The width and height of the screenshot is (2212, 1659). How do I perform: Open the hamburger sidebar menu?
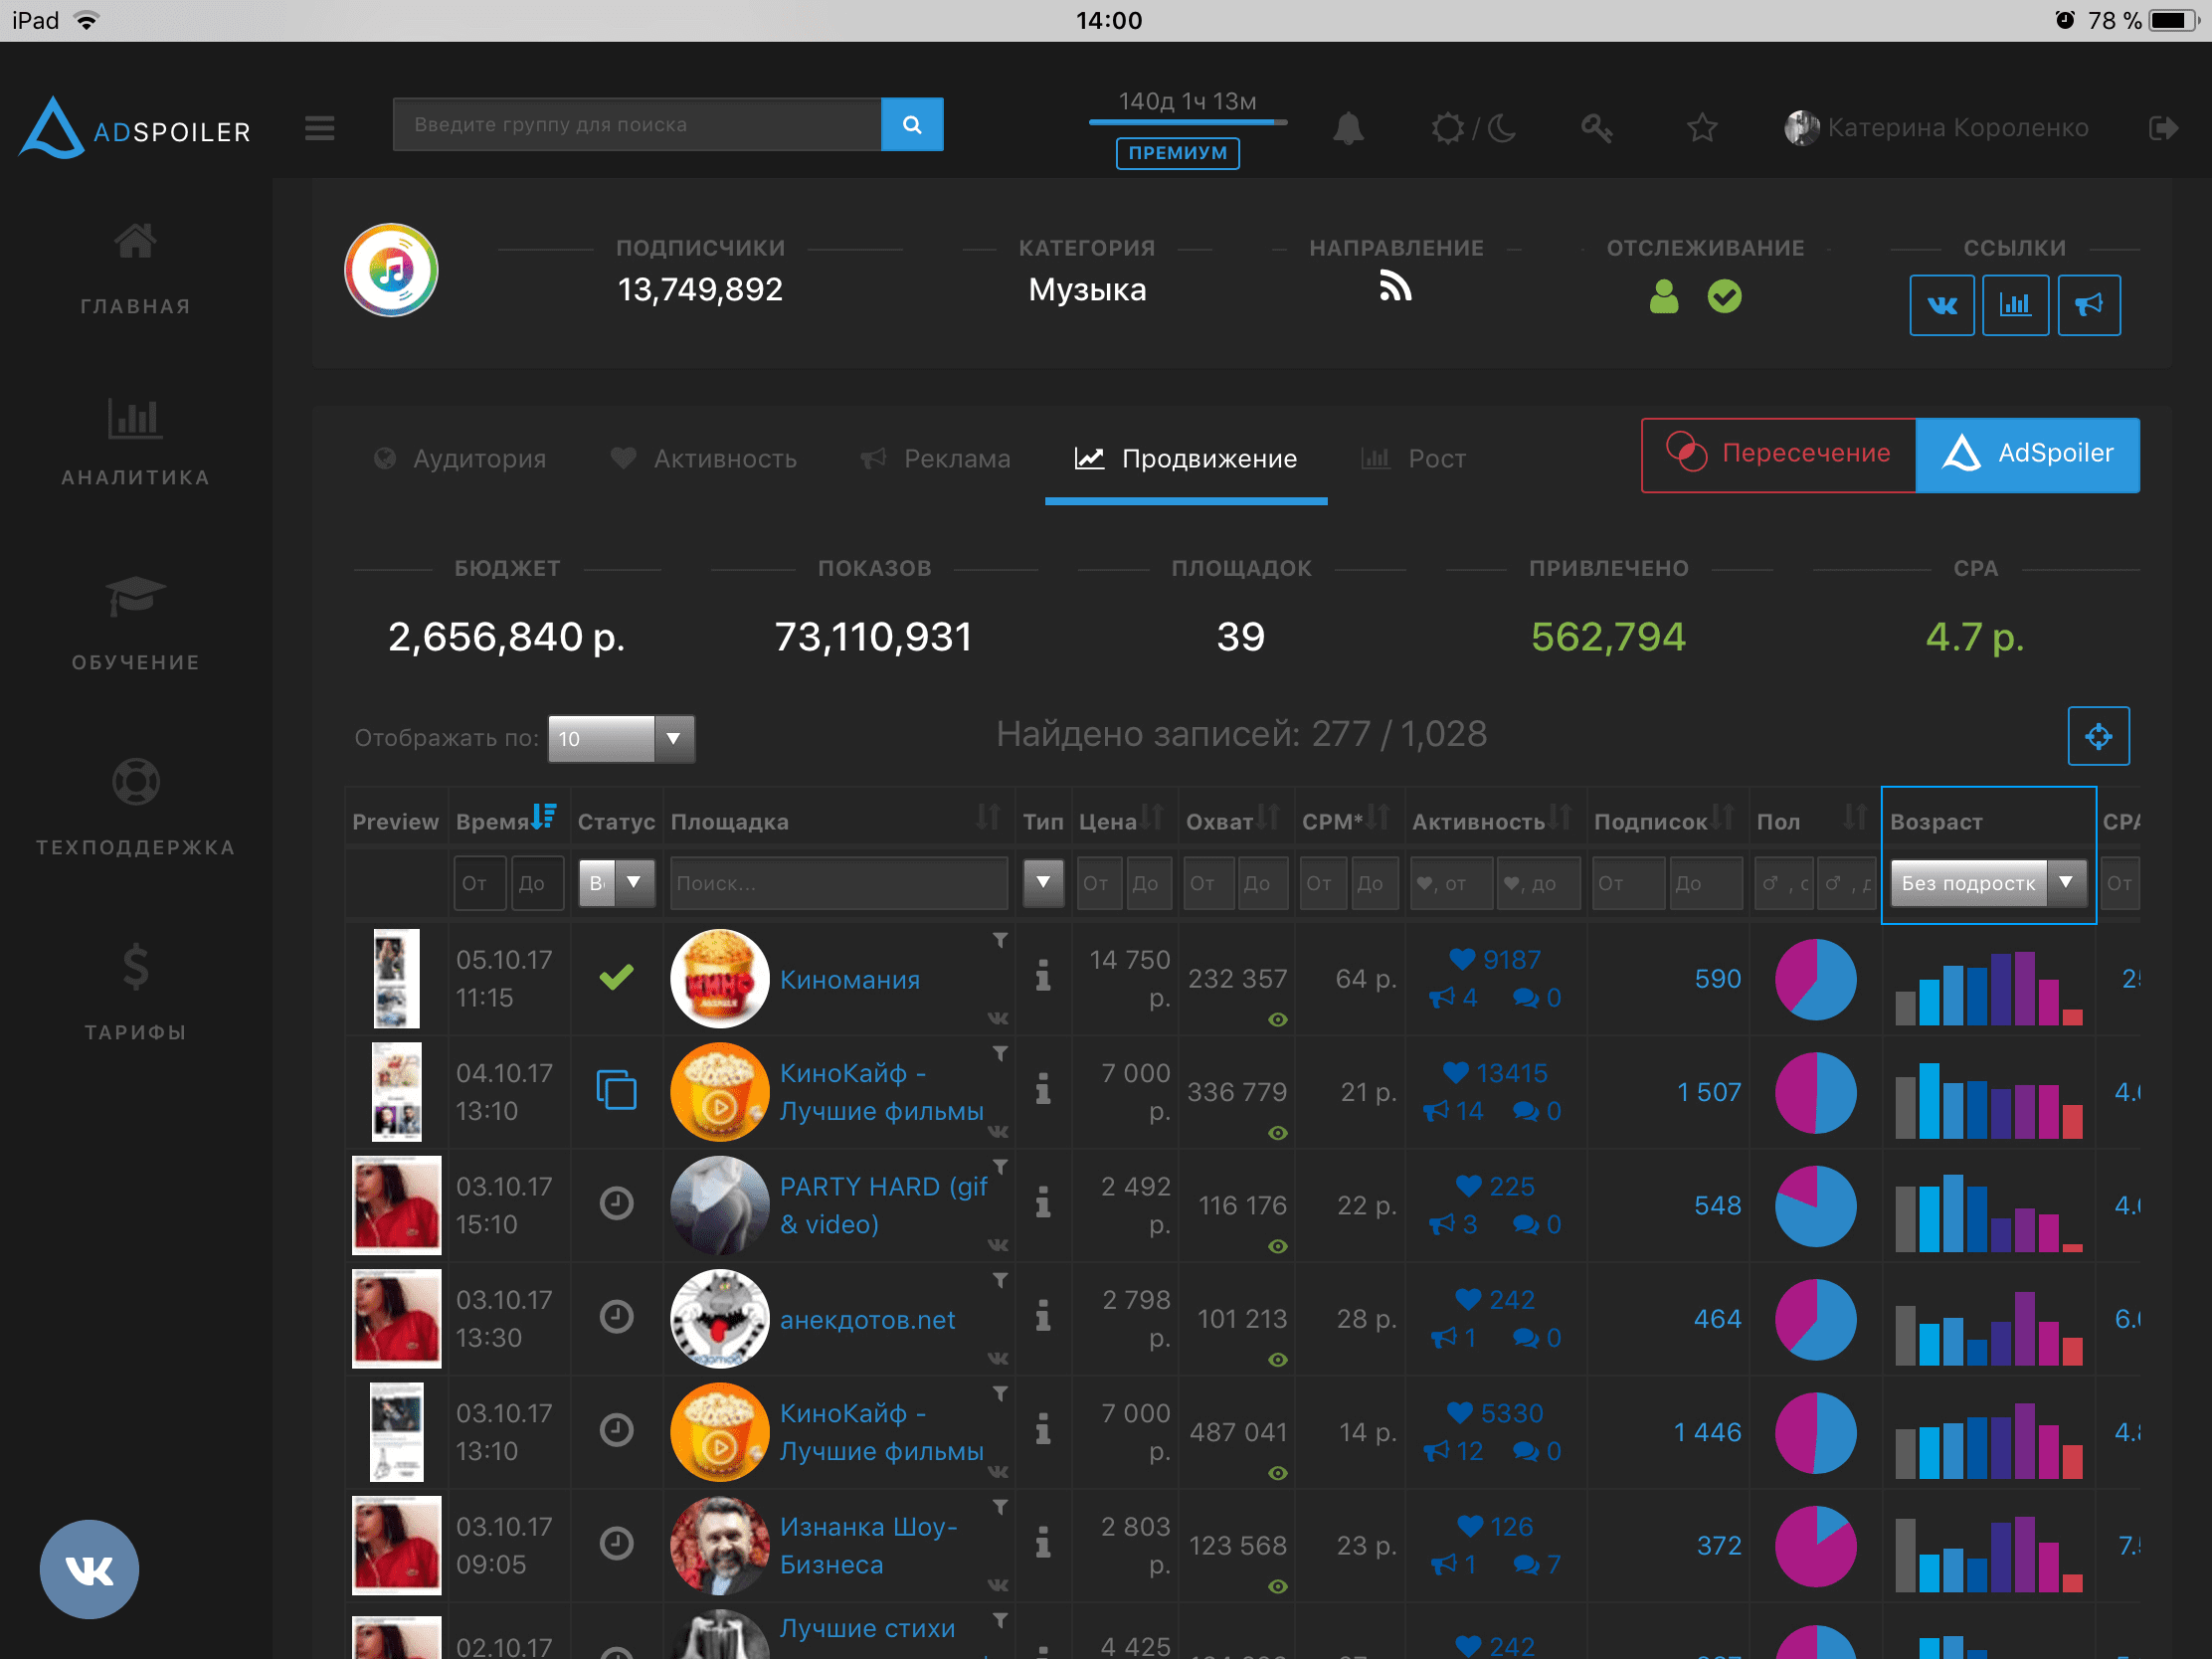click(320, 128)
